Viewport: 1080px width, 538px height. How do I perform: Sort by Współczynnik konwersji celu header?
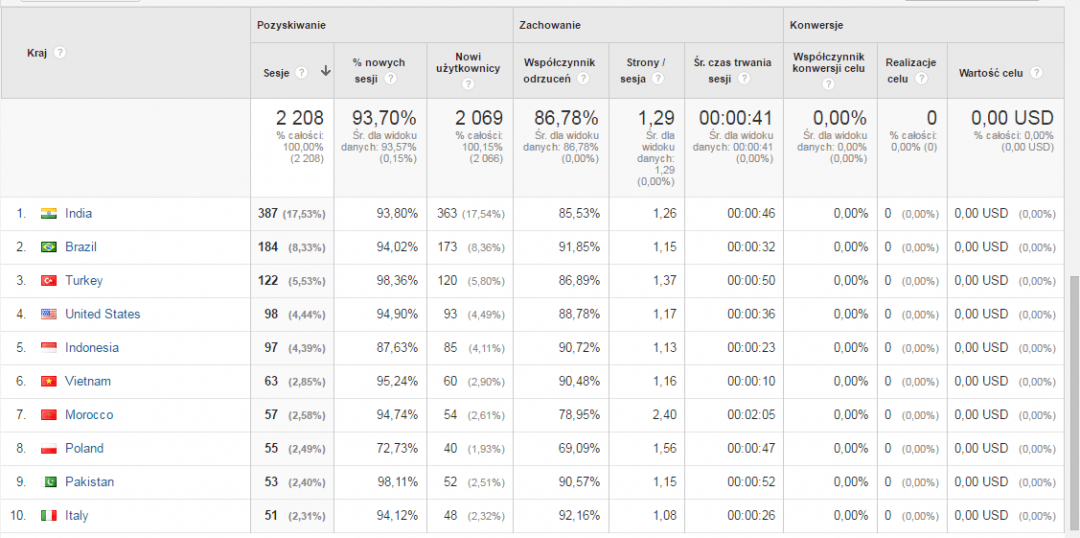click(829, 63)
